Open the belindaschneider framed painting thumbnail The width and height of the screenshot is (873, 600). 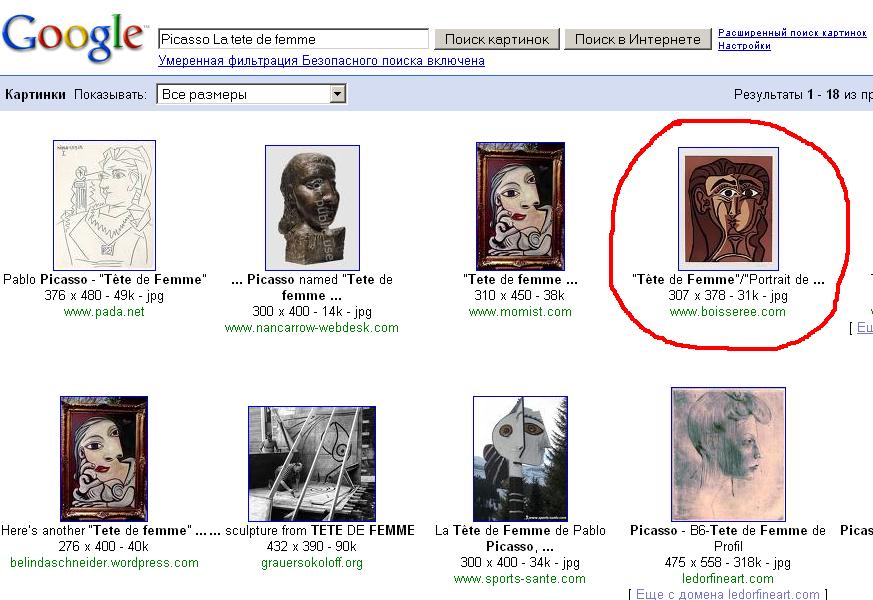(104, 459)
